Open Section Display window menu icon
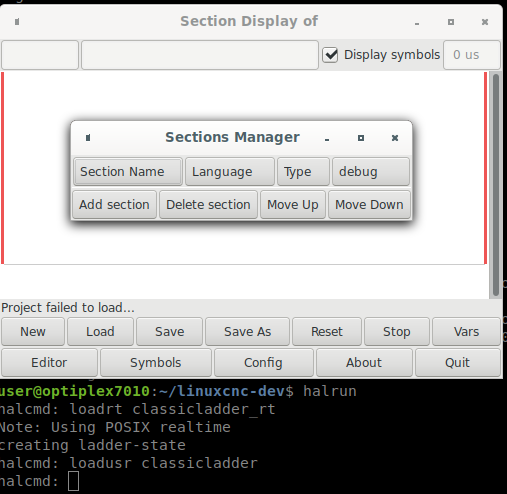 [17, 22]
